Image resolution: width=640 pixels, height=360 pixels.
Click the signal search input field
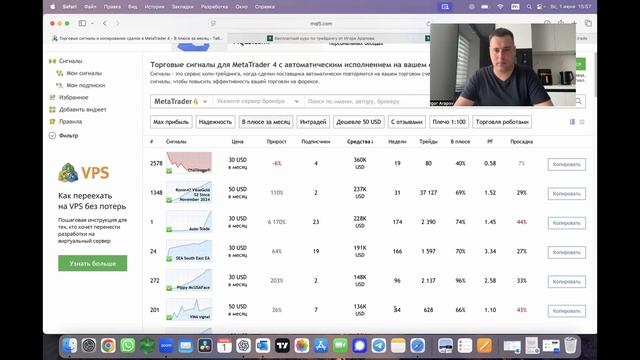pyautogui.click(x=367, y=101)
